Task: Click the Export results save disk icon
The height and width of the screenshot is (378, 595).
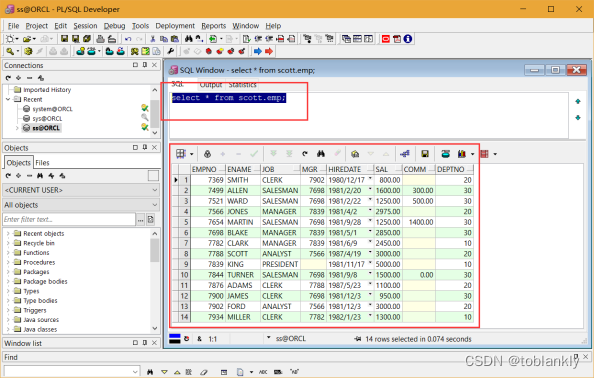Action: coord(425,154)
